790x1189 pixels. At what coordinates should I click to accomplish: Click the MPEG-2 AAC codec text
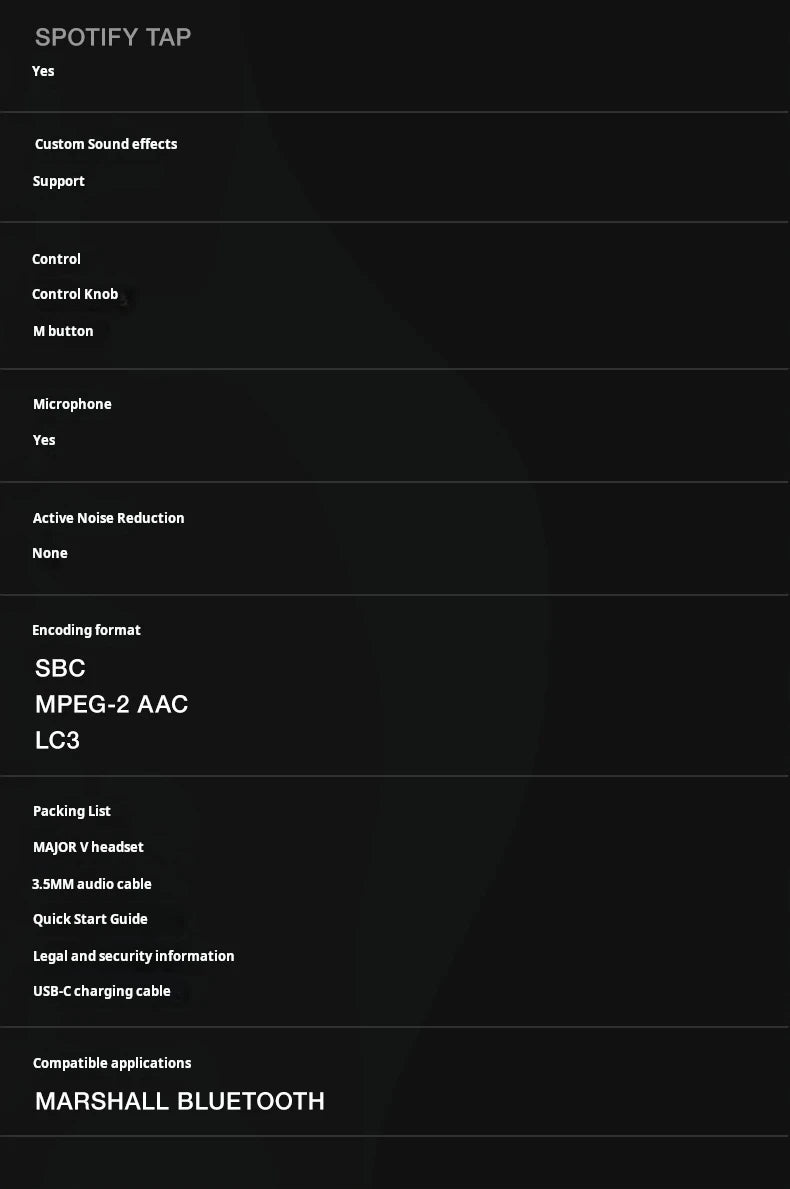[x=111, y=704]
